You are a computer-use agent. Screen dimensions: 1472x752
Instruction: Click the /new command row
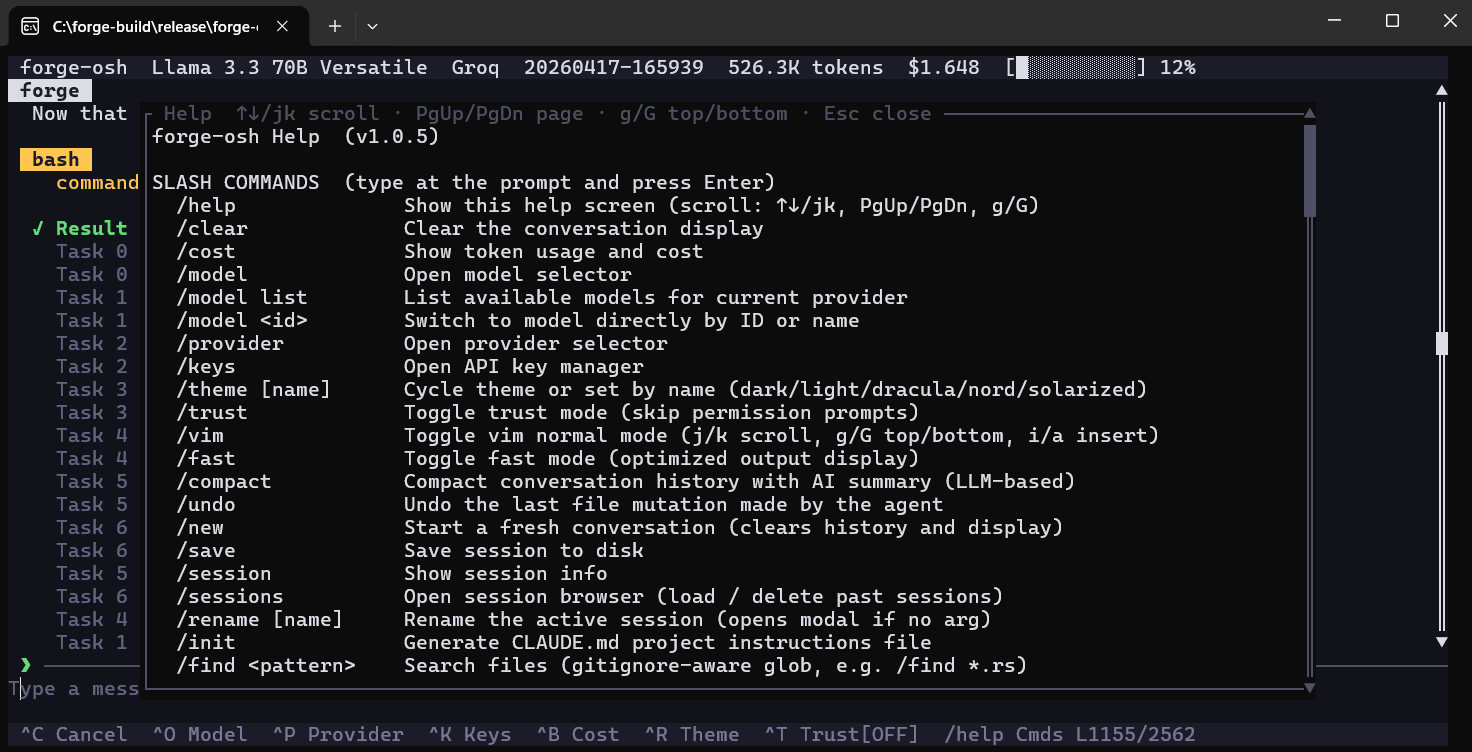[620, 528]
